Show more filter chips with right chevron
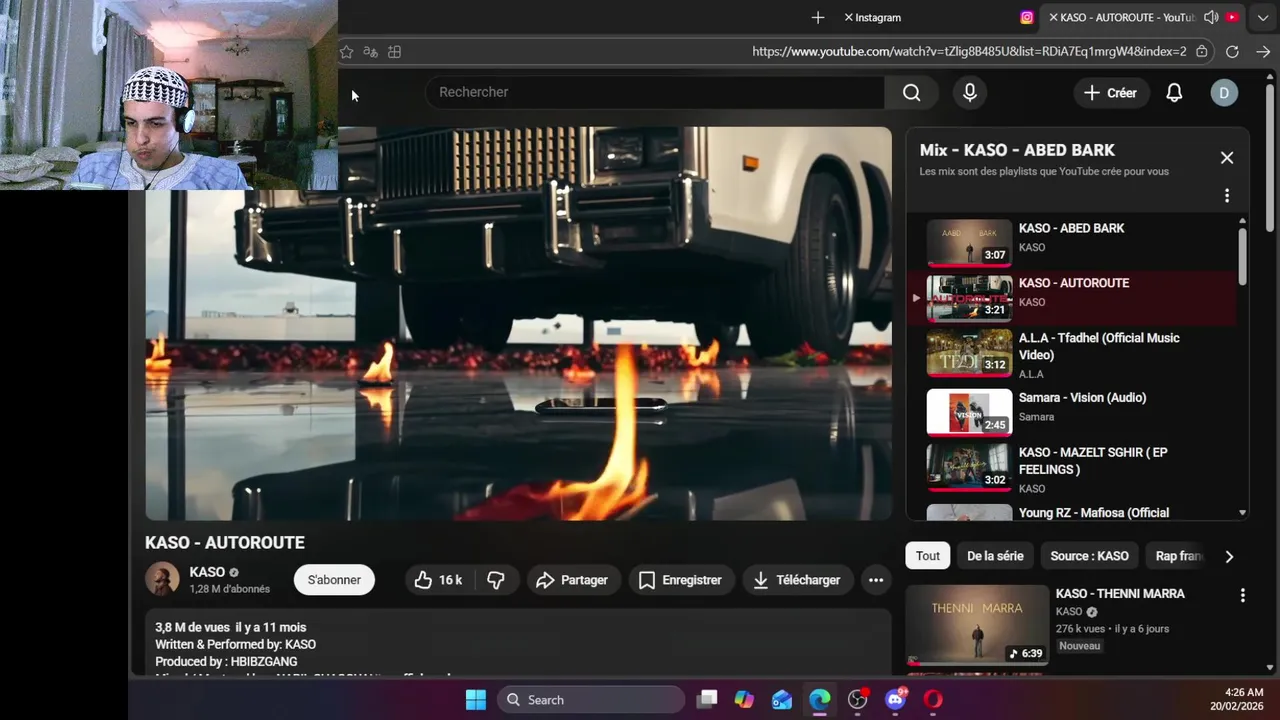1280x720 pixels. click(1229, 556)
